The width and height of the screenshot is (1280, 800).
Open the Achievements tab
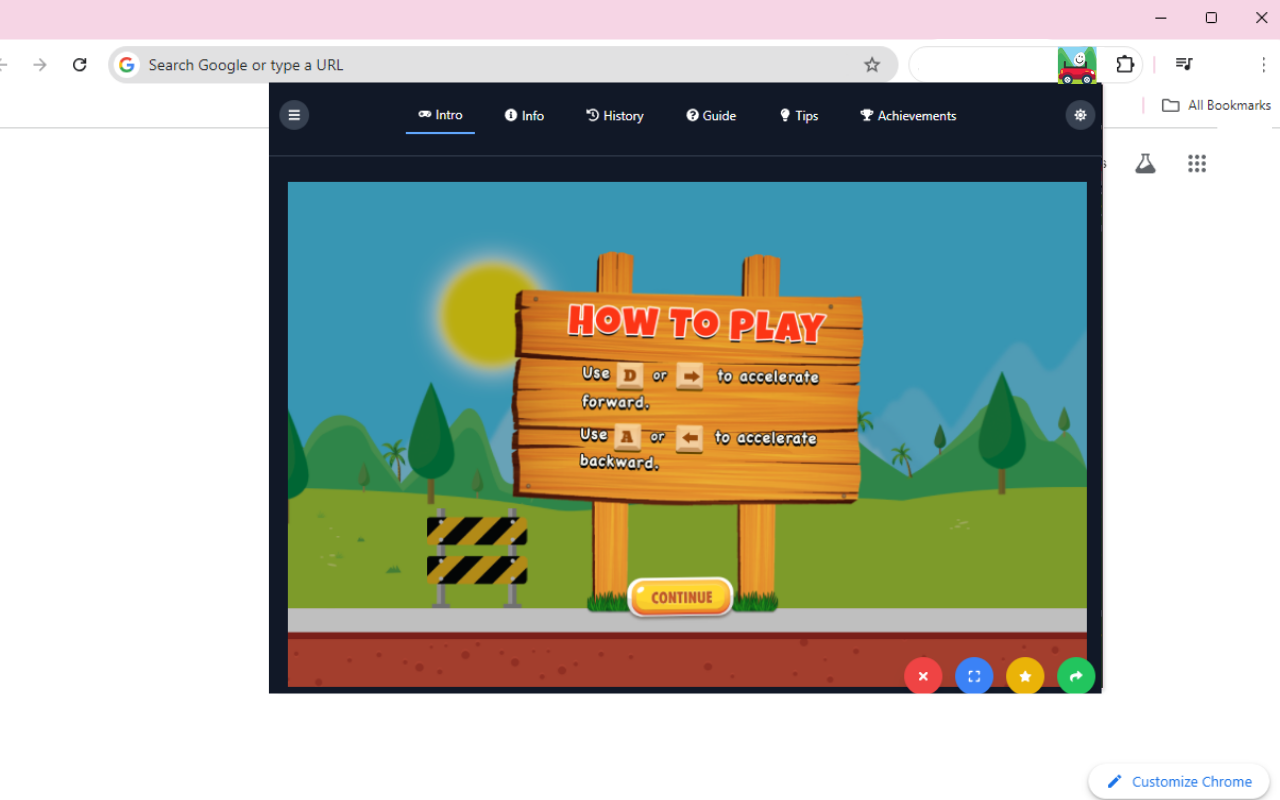coord(908,116)
